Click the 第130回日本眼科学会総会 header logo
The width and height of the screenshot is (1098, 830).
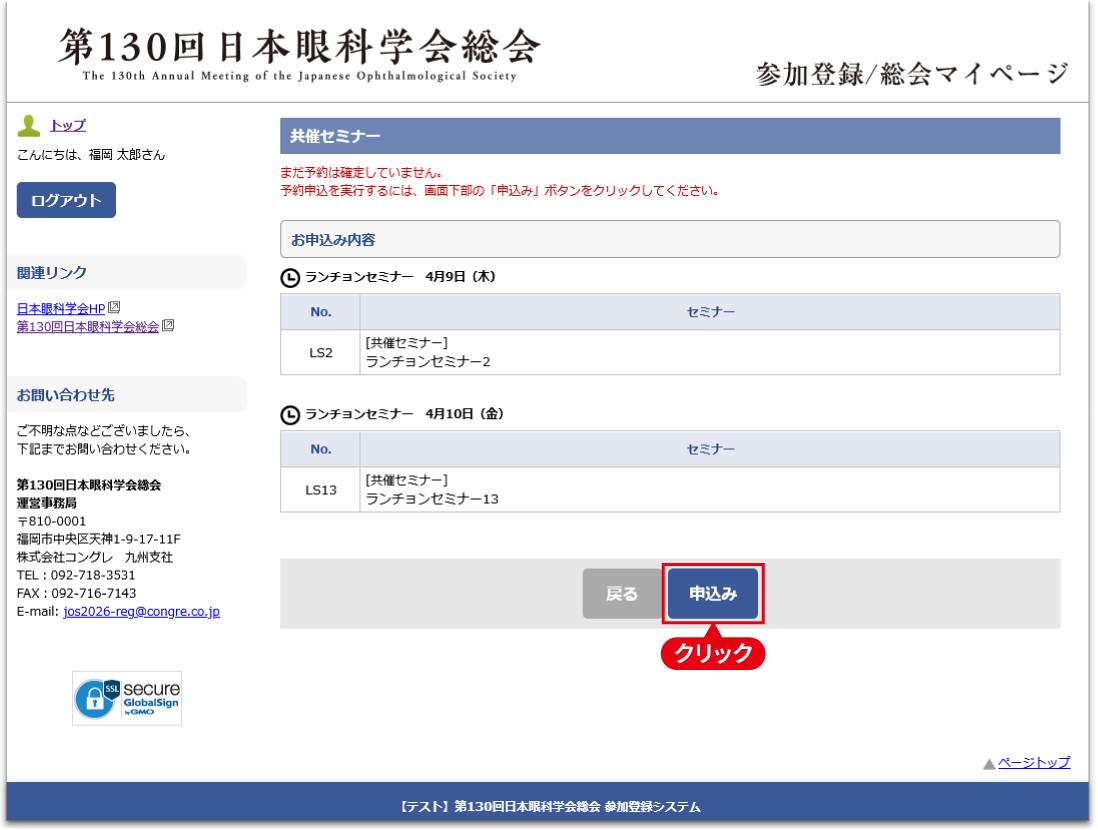point(300,53)
